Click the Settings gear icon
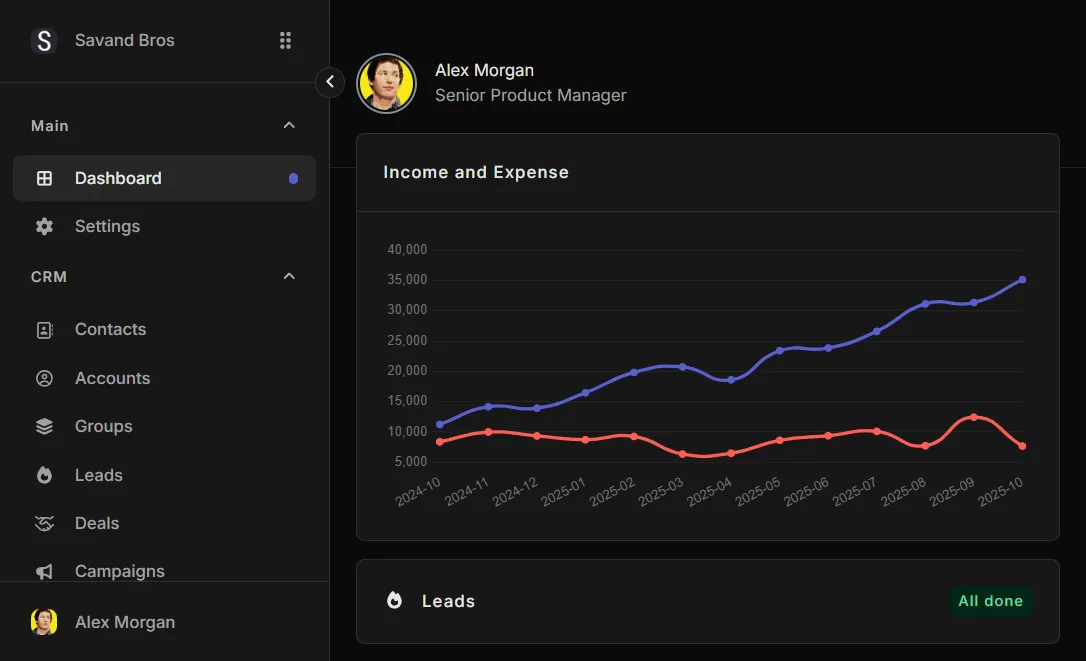The height and width of the screenshot is (661, 1086). (44, 226)
